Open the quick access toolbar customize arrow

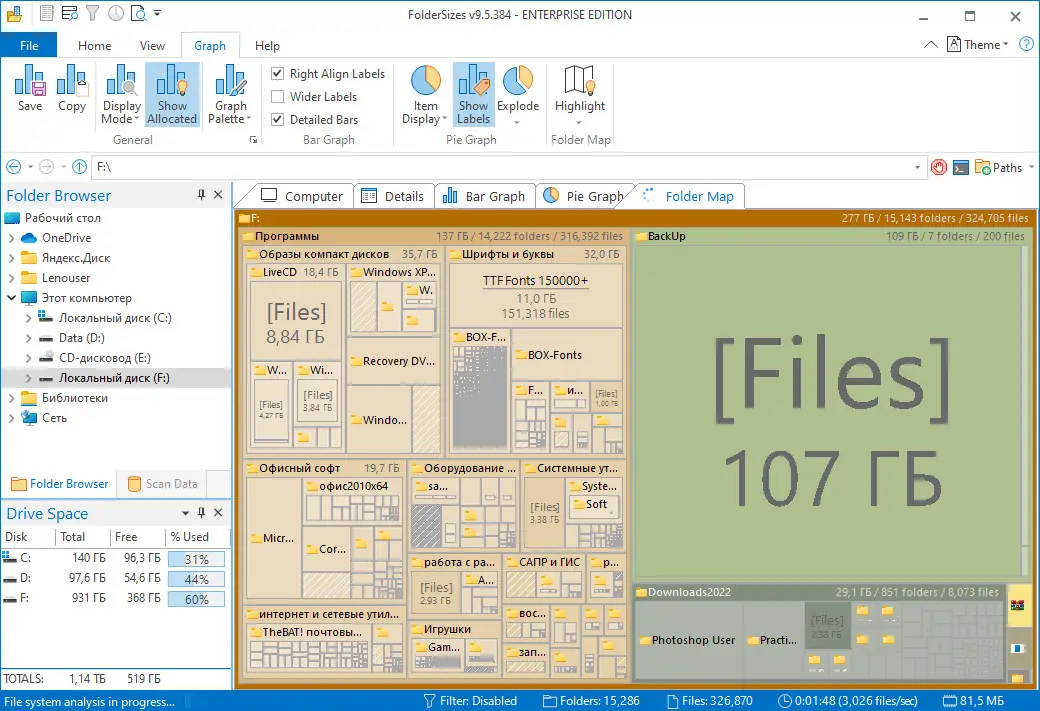click(x=157, y=13)
